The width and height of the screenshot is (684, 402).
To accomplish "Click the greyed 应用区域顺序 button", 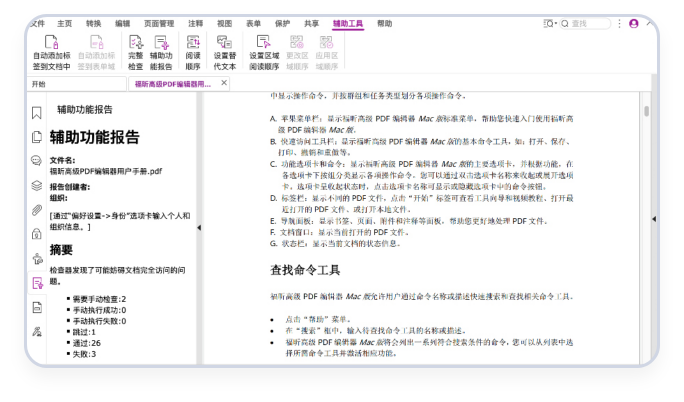I will [327, 53].
